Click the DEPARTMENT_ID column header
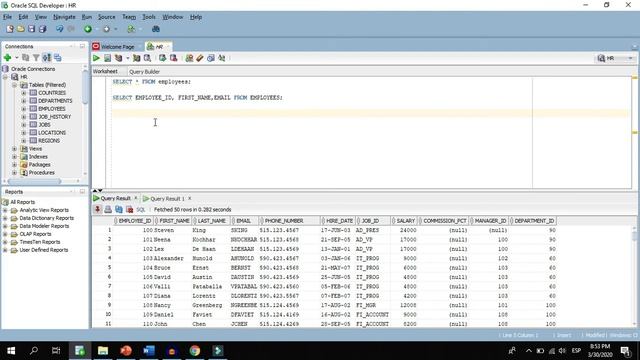The width and height of the screenshot is (640, 360). pos(533,221)
